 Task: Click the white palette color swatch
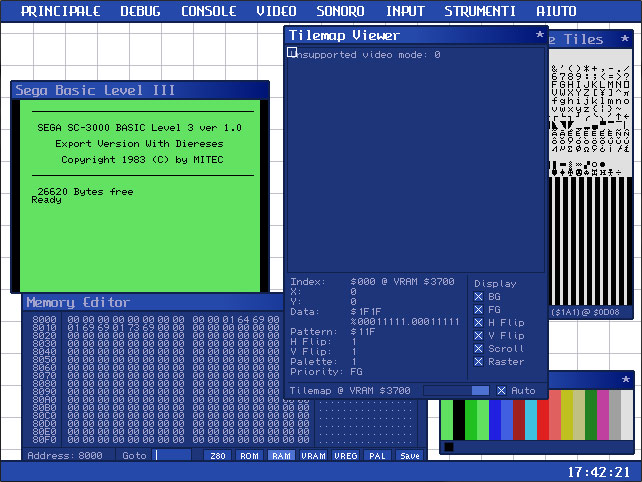(627, 415)
